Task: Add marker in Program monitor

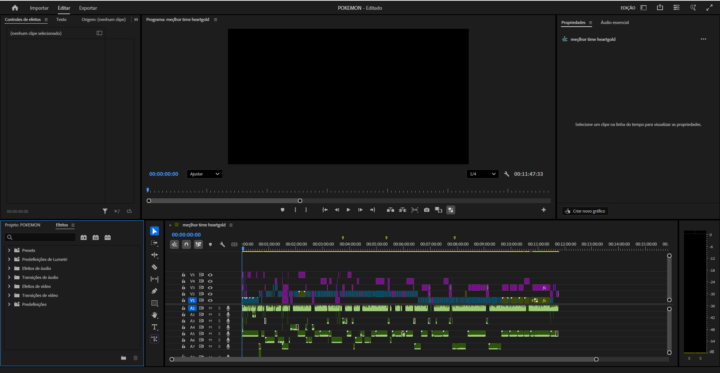Action: pyautogui.click(x=282, y=210)
